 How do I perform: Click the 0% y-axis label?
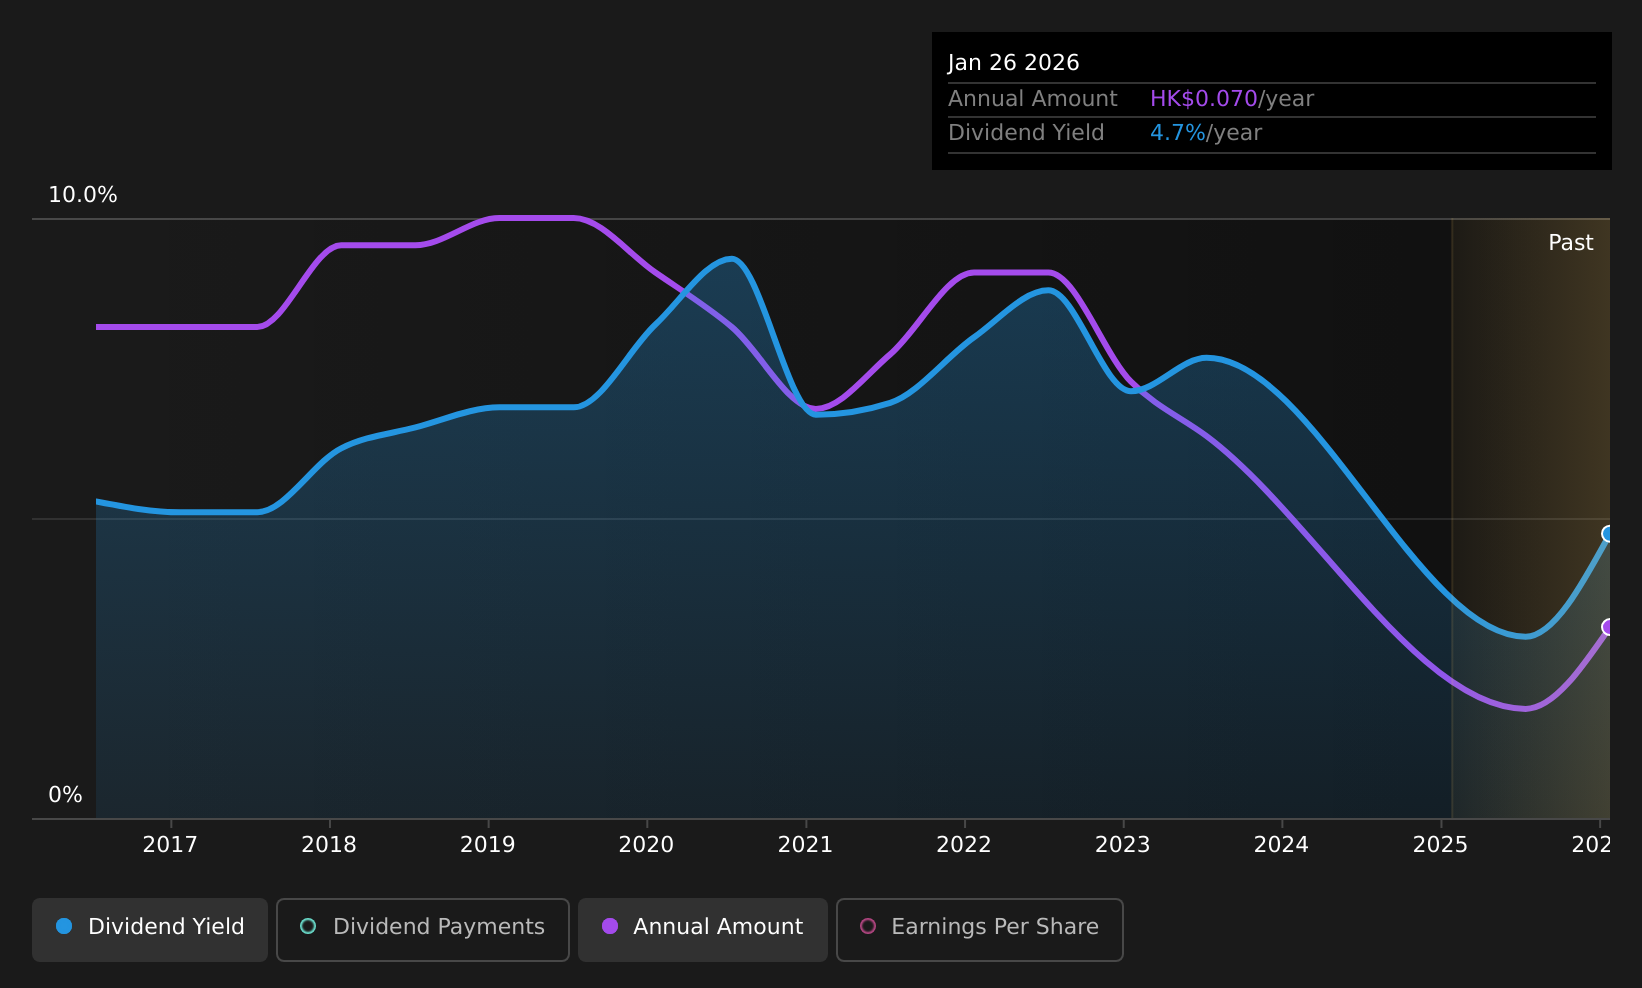(65, 795)
